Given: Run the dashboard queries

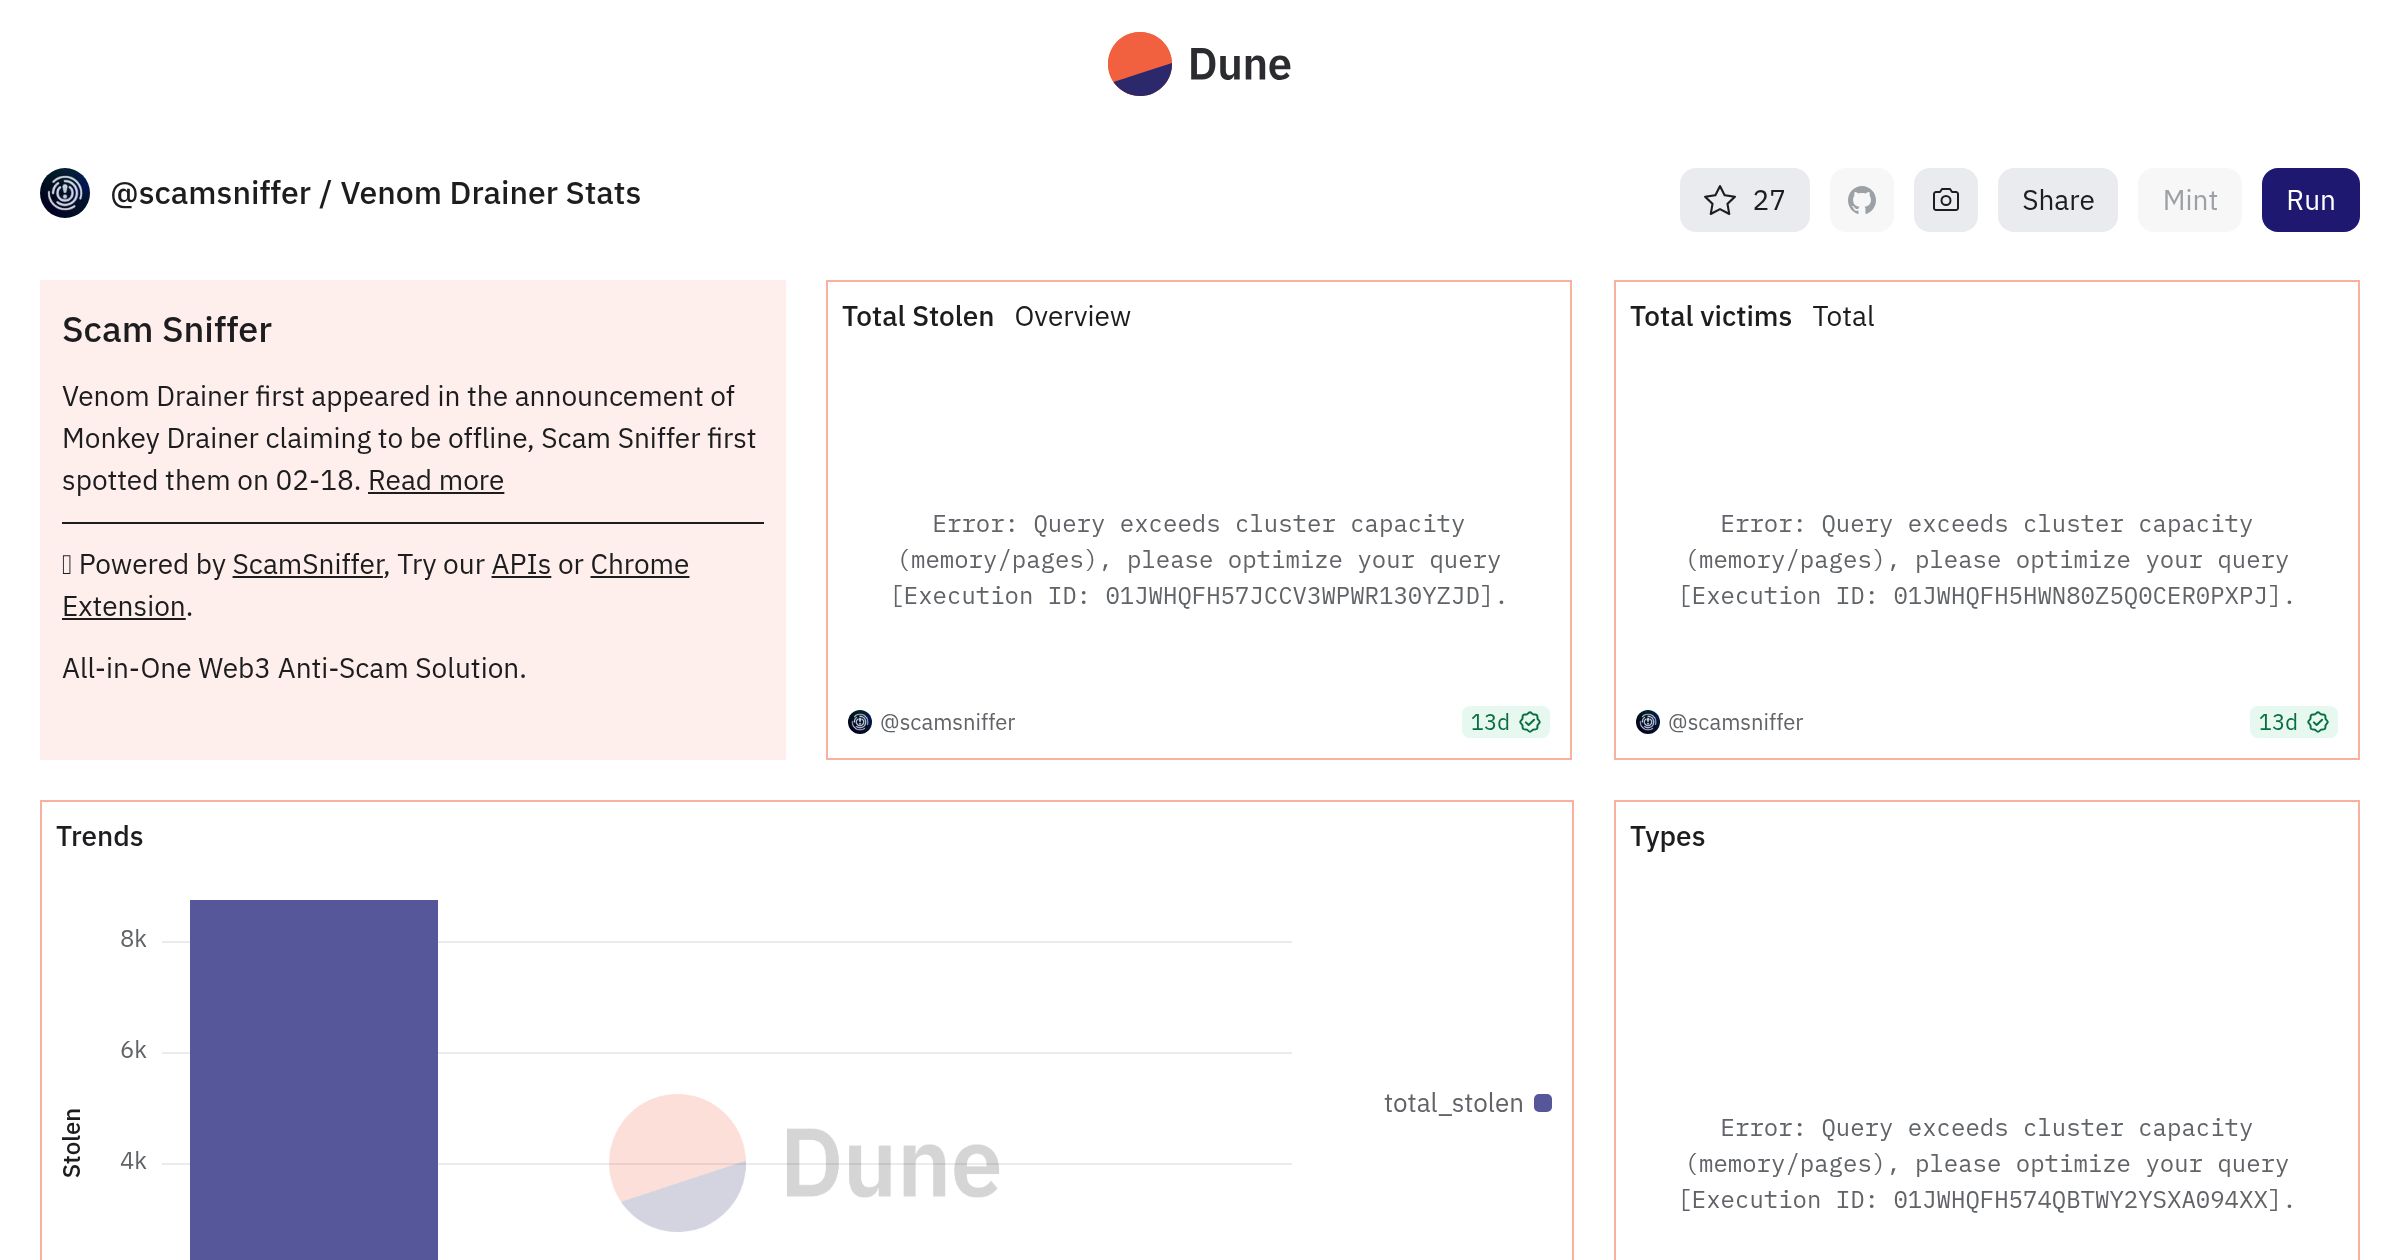Looking at the screenshot, I should click(x=2311, y=200).
